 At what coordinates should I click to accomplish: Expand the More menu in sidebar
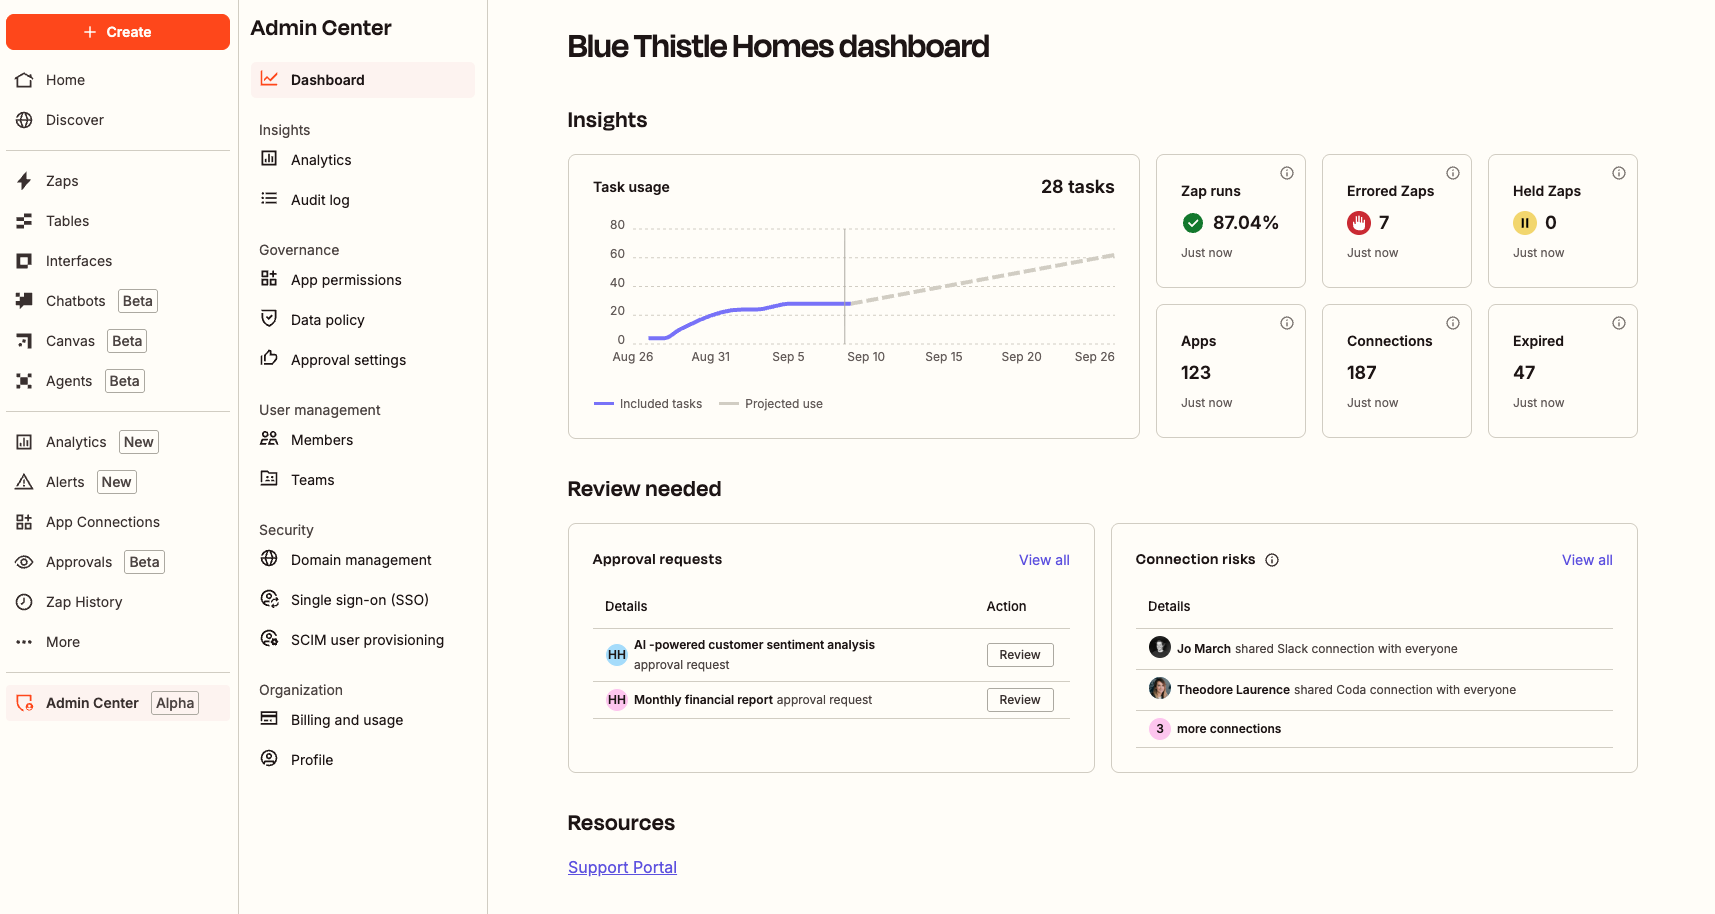click(x=62, y=642)
